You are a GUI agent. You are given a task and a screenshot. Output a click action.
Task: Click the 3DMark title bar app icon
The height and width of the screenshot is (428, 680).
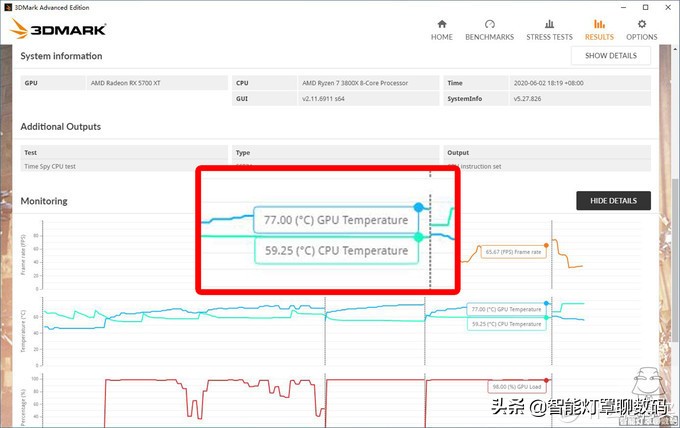(x=8, y=7)
